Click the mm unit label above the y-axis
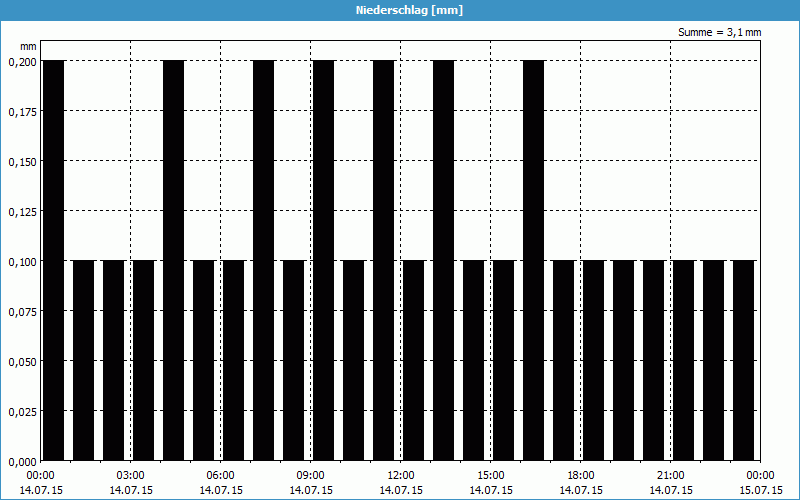The height and width of the screenshot is (500, 800). point(28,46)
